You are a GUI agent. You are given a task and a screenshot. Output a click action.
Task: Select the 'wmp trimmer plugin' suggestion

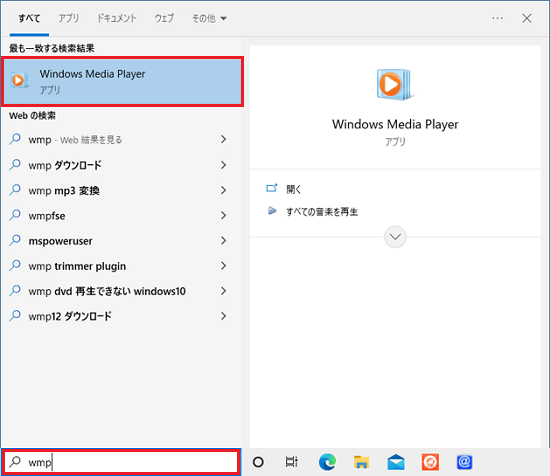click(x=118, y=266)
